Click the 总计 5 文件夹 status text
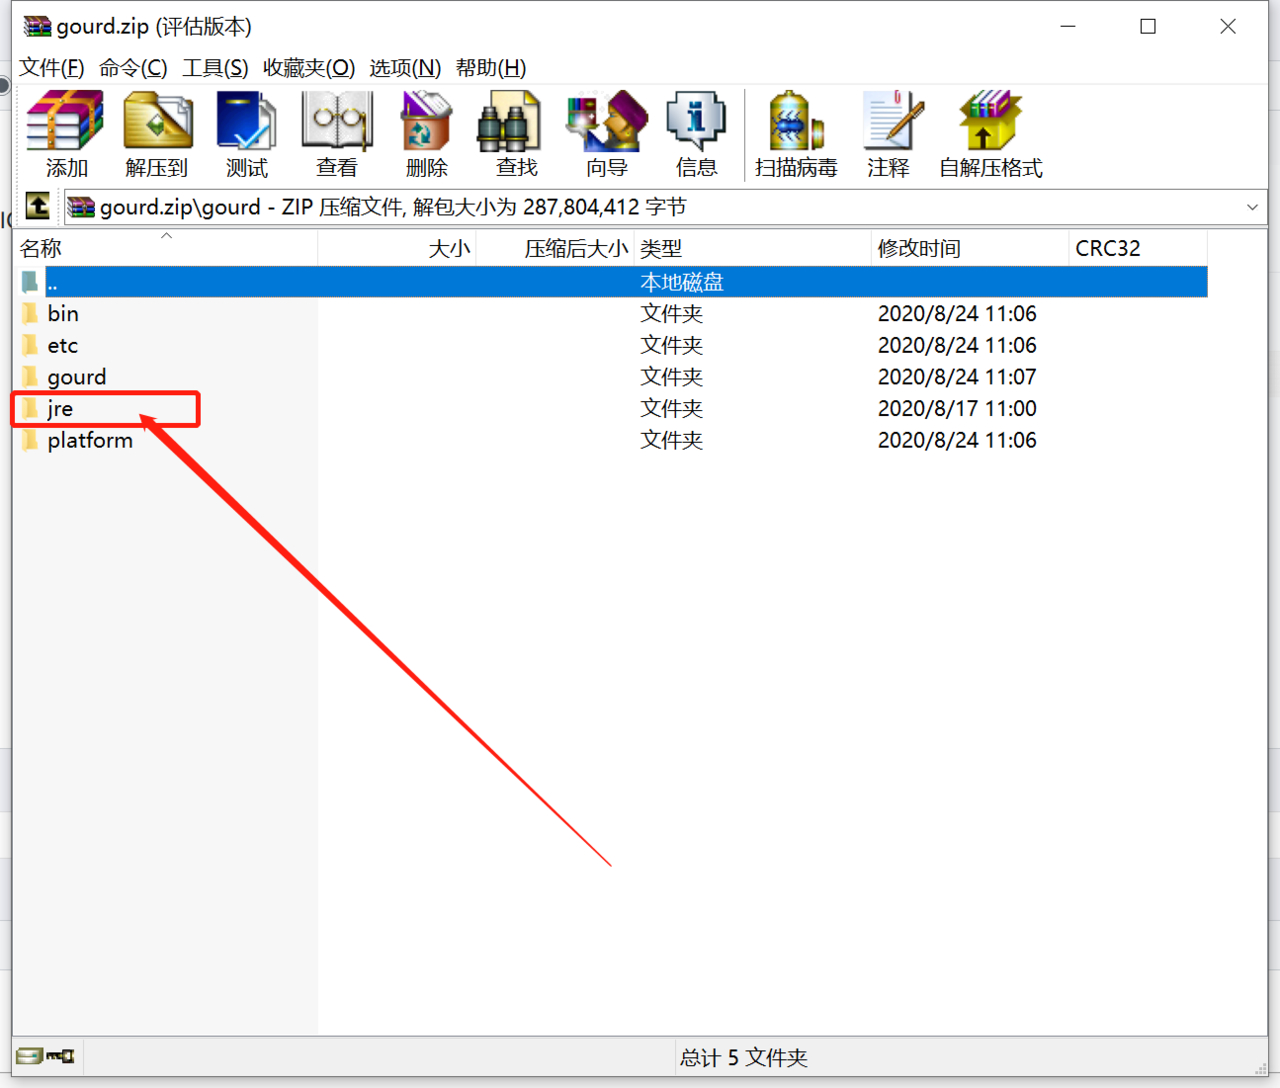The height and width of the screenshot is (1088, 1280). coord(743,1057)
